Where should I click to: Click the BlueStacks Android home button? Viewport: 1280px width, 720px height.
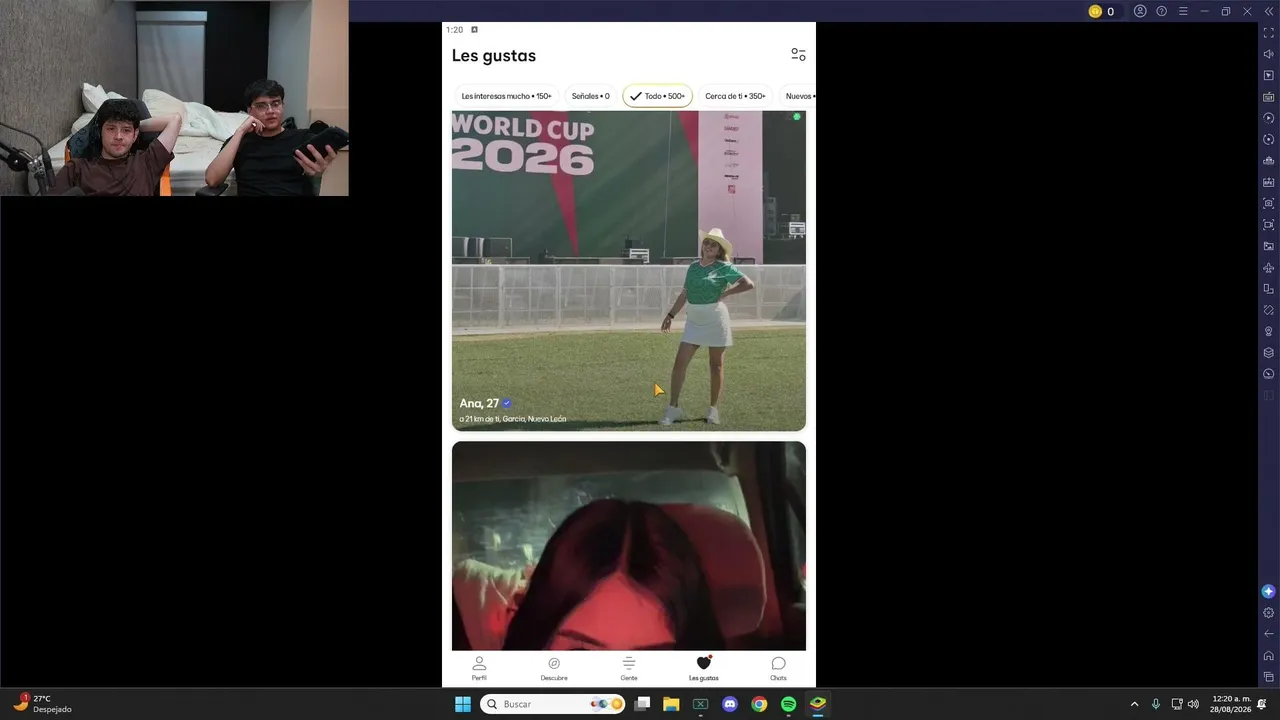pyautogui.click(x=1269, y=655)
